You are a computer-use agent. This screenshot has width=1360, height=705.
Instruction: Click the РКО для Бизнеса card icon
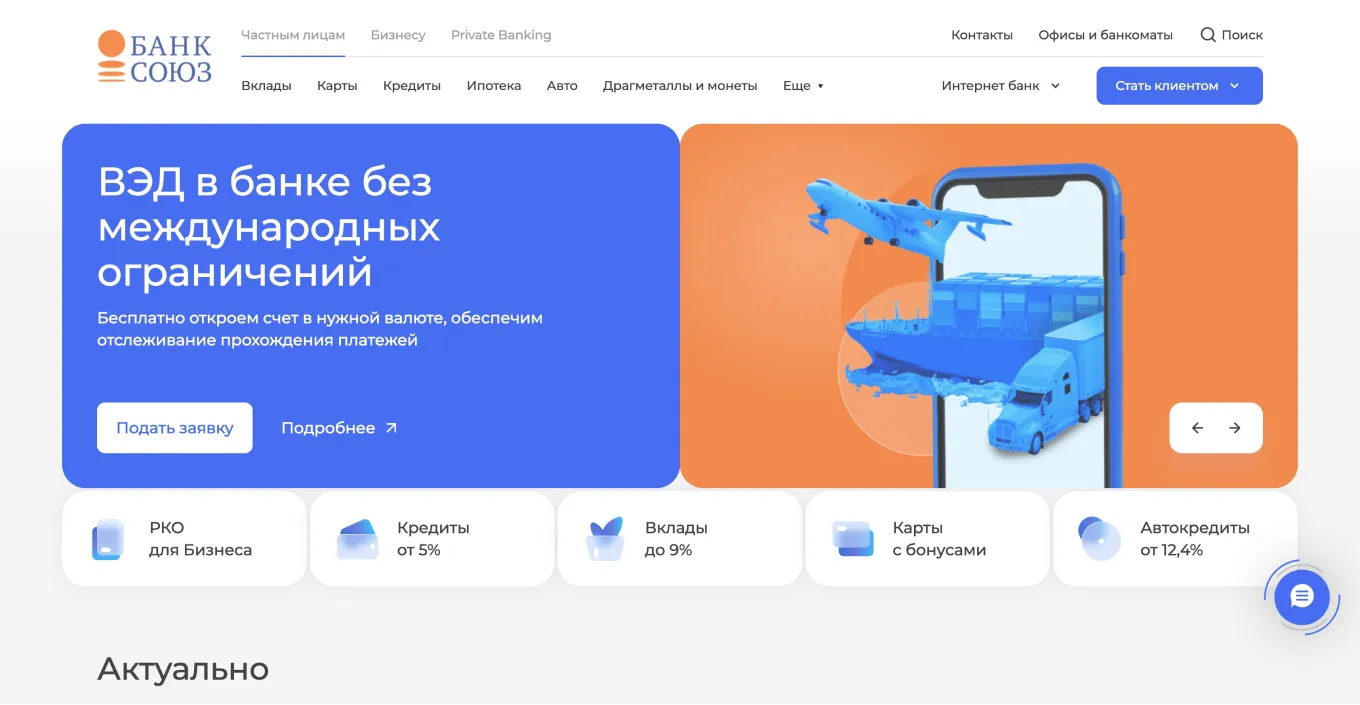[108, 539]
